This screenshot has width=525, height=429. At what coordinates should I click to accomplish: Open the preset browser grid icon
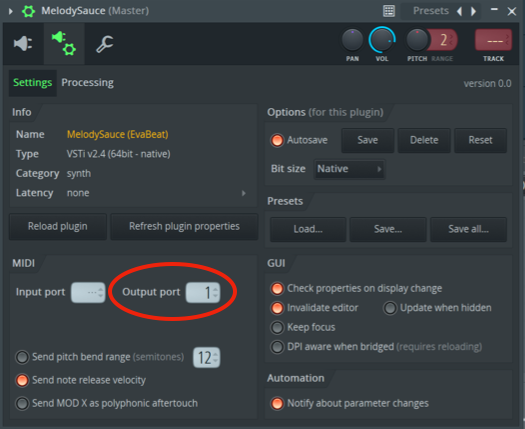(389, 11)
